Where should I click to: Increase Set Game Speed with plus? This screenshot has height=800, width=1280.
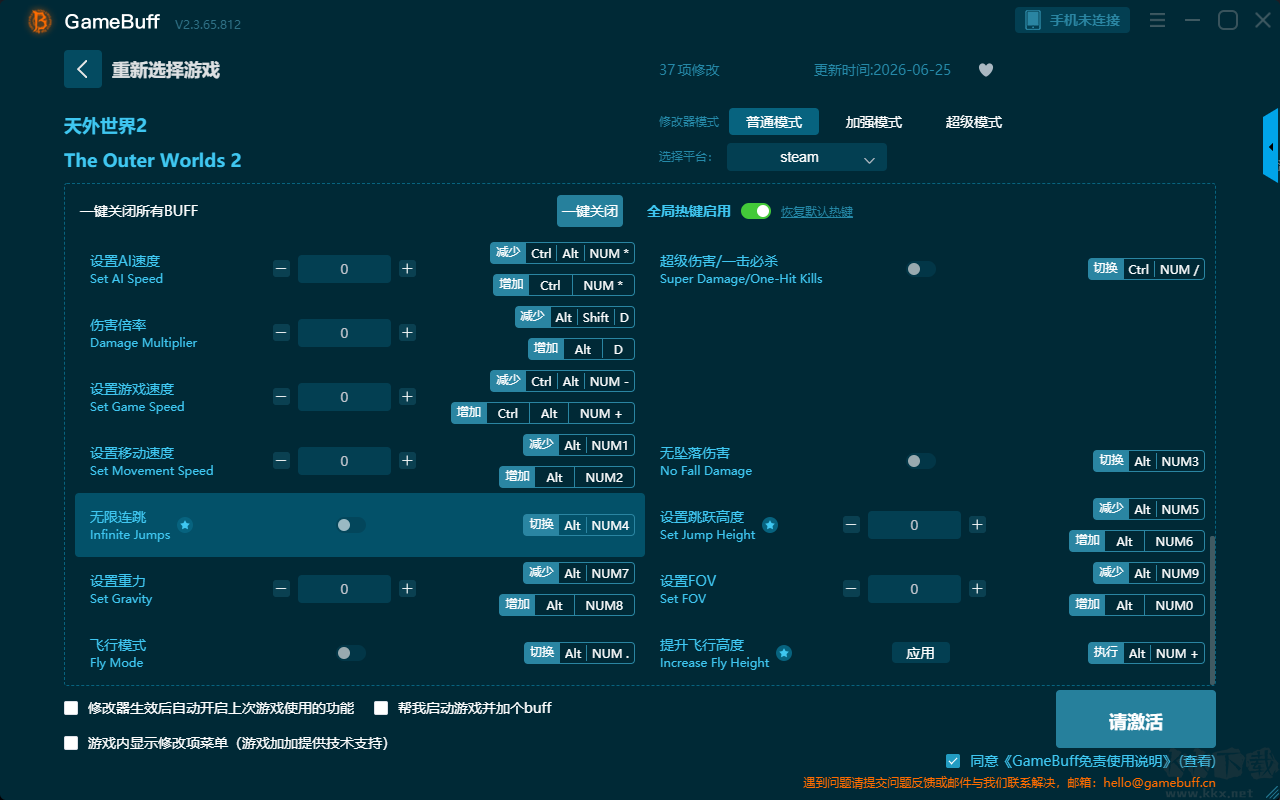pyautogui.click(x=407, y=397)
